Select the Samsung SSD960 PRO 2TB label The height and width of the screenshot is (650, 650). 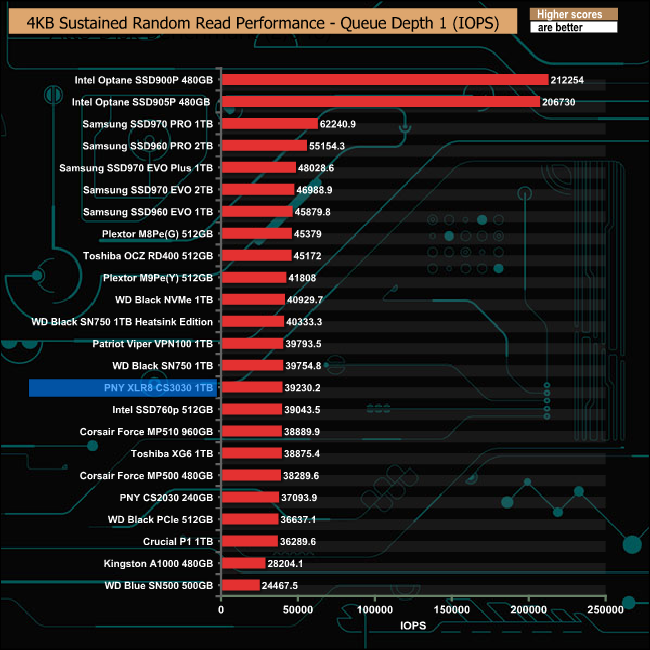point(148,146)
